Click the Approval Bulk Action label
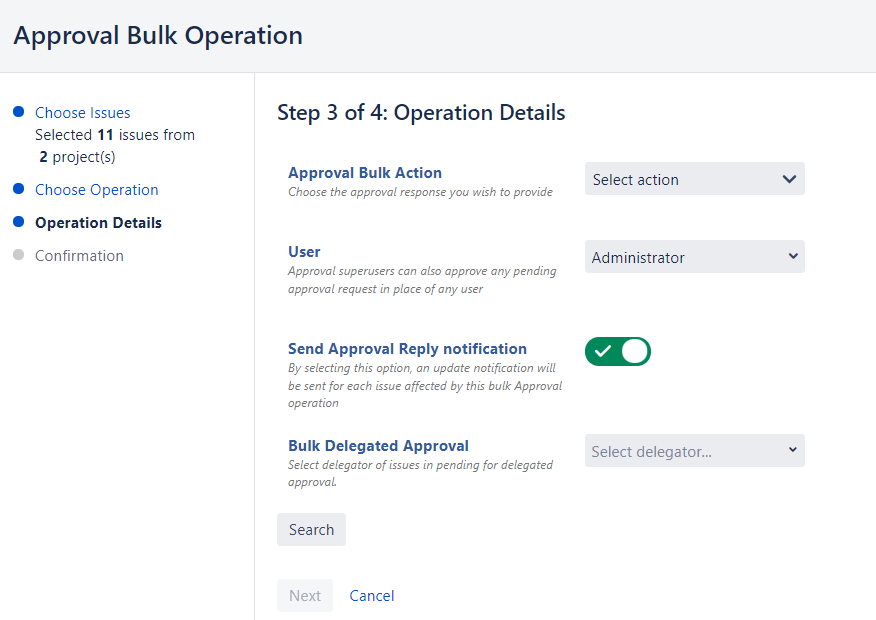Image resolution: width=876 pixels, height=620 pixels. pyautogui.click(x=365, y=173)
